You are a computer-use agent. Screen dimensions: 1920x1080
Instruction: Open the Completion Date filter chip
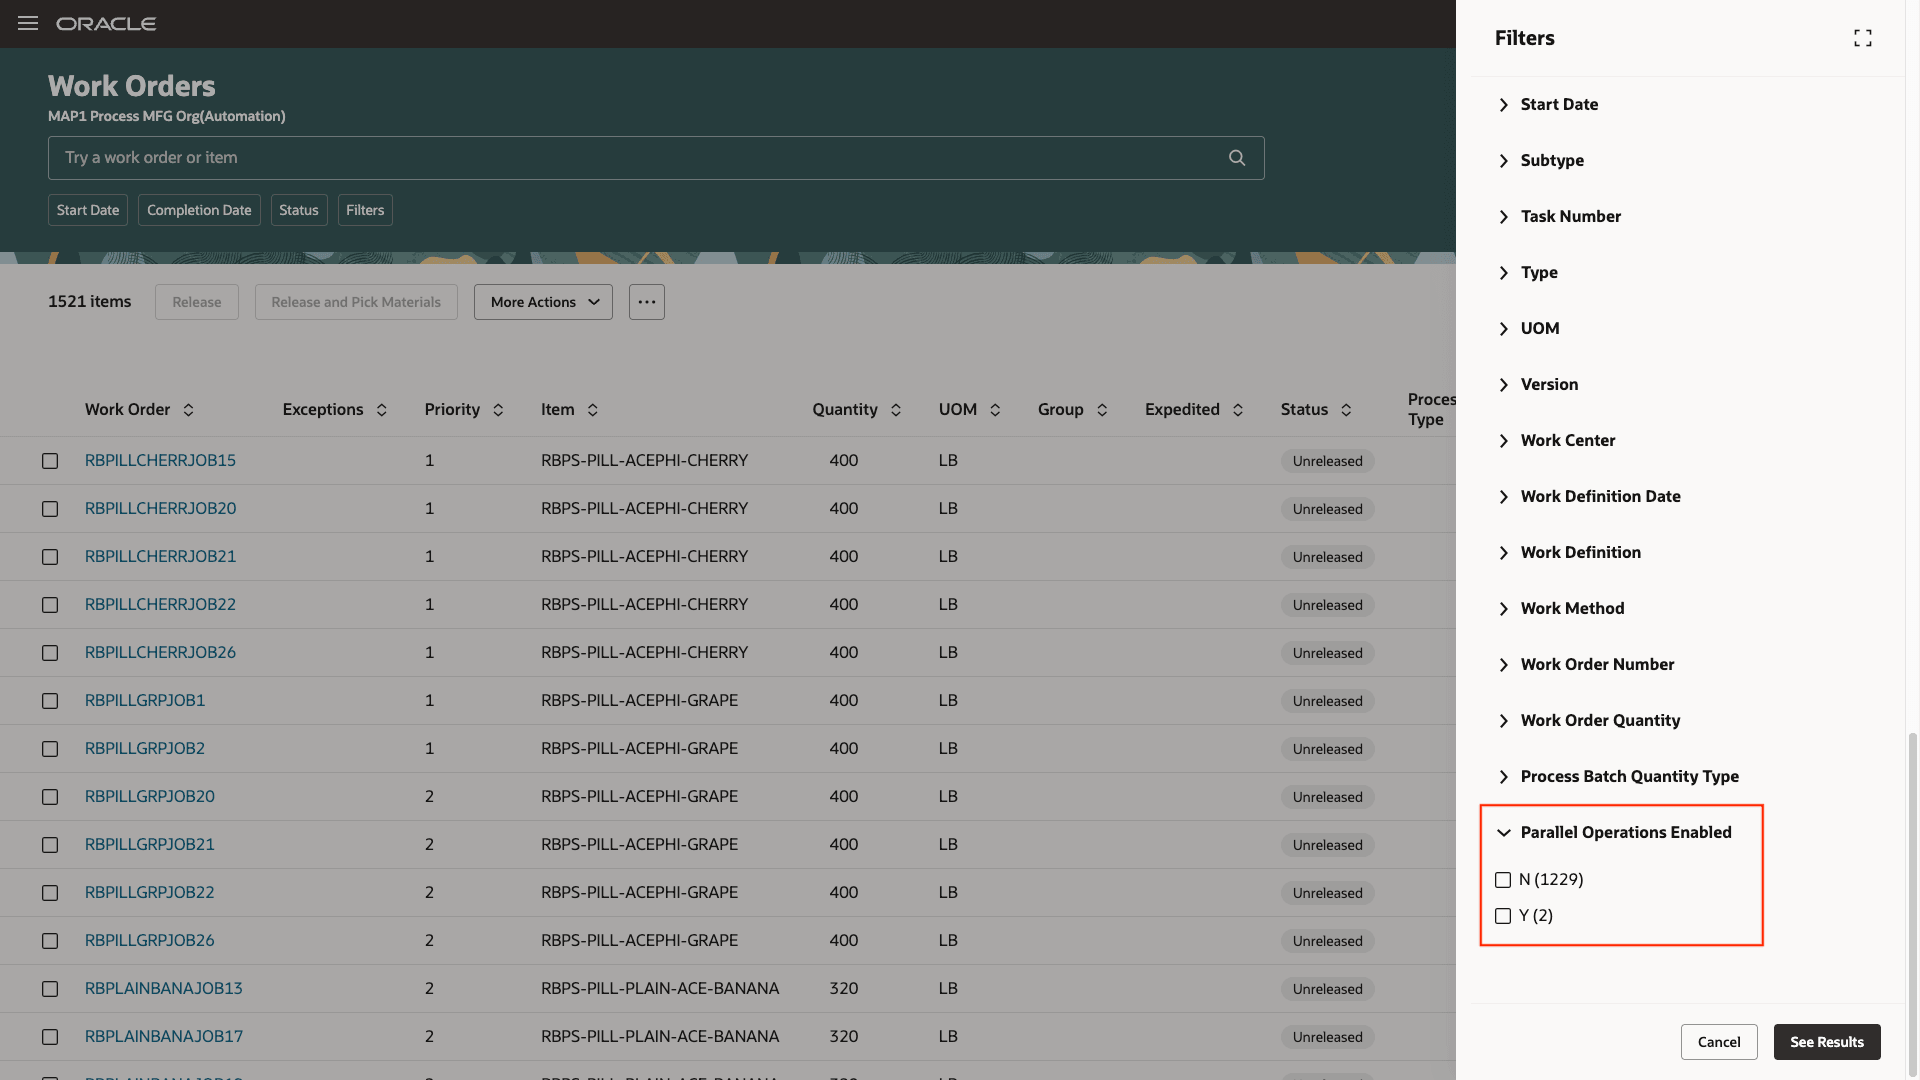tap(199, 210)
